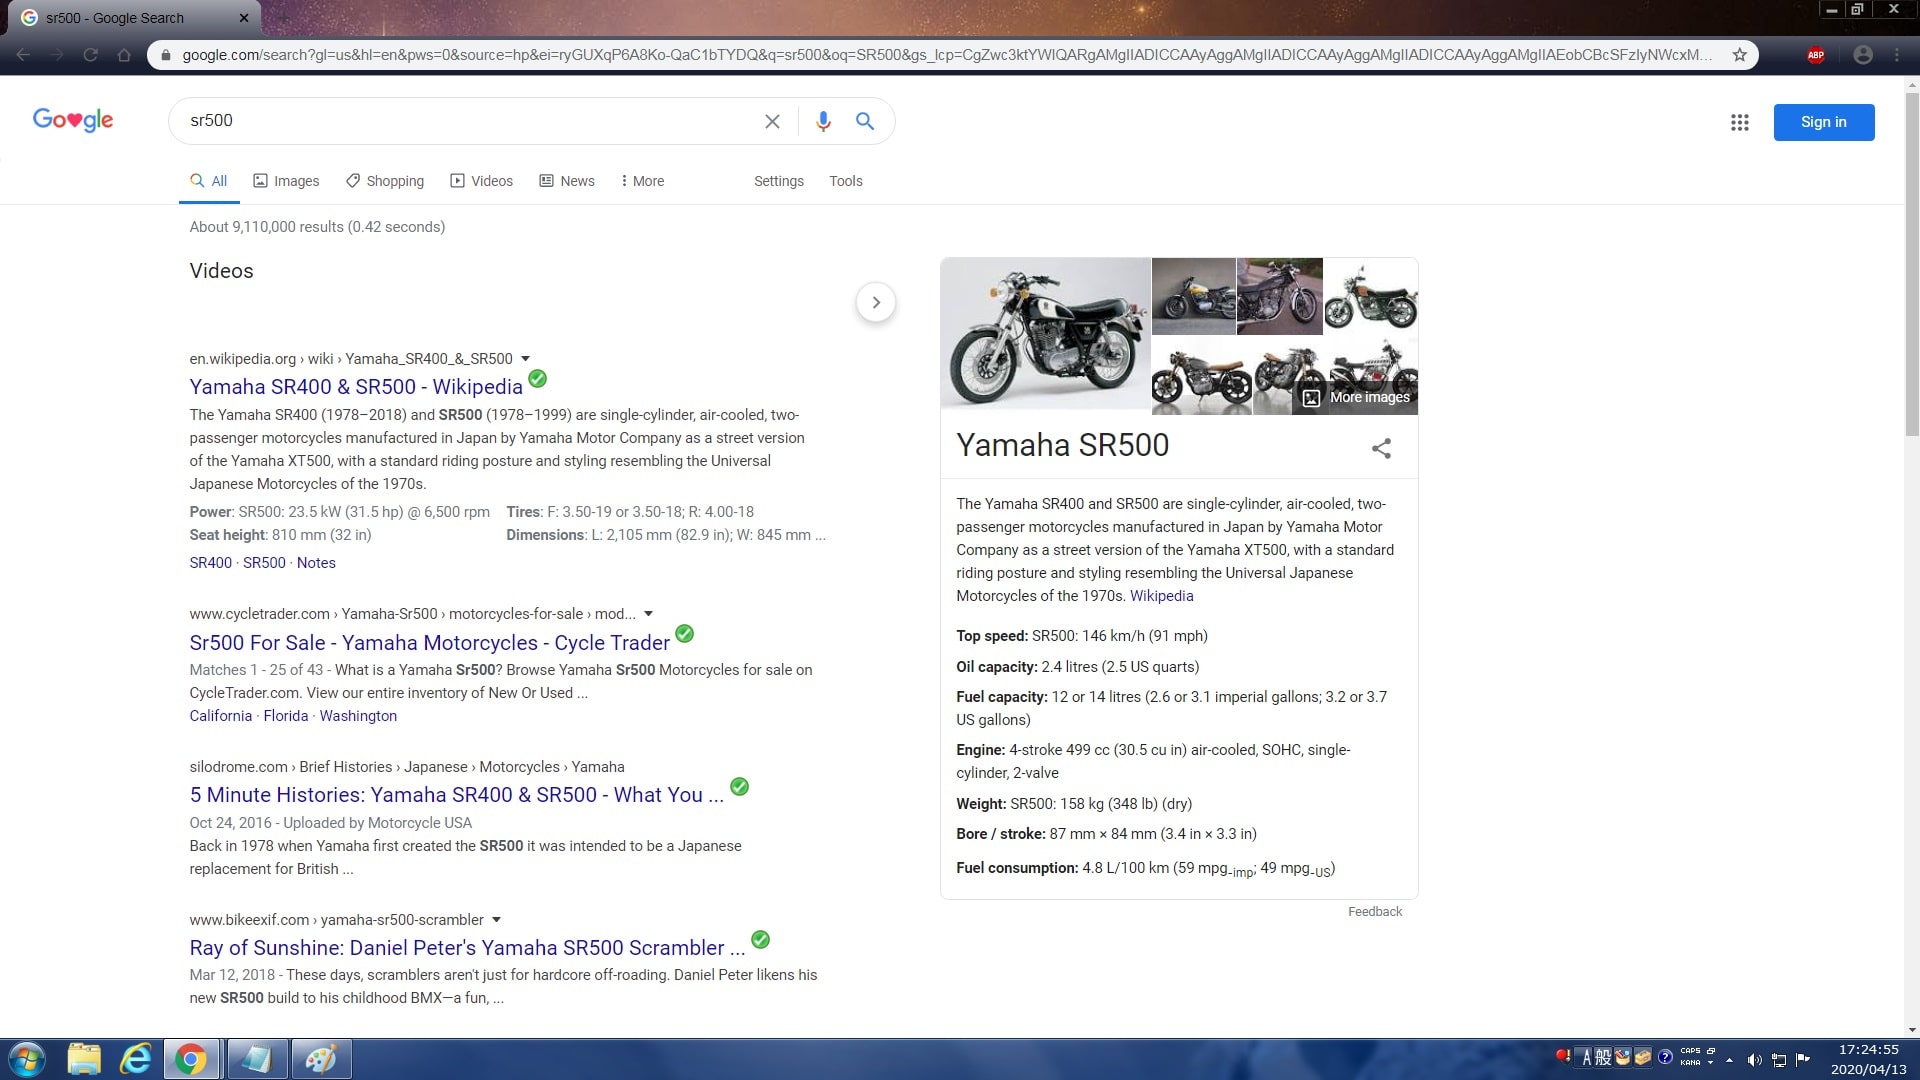Viewport: 1920px width, 1080px height.
Task: Follow the SR400 sitelink
Action: (210, 563)
